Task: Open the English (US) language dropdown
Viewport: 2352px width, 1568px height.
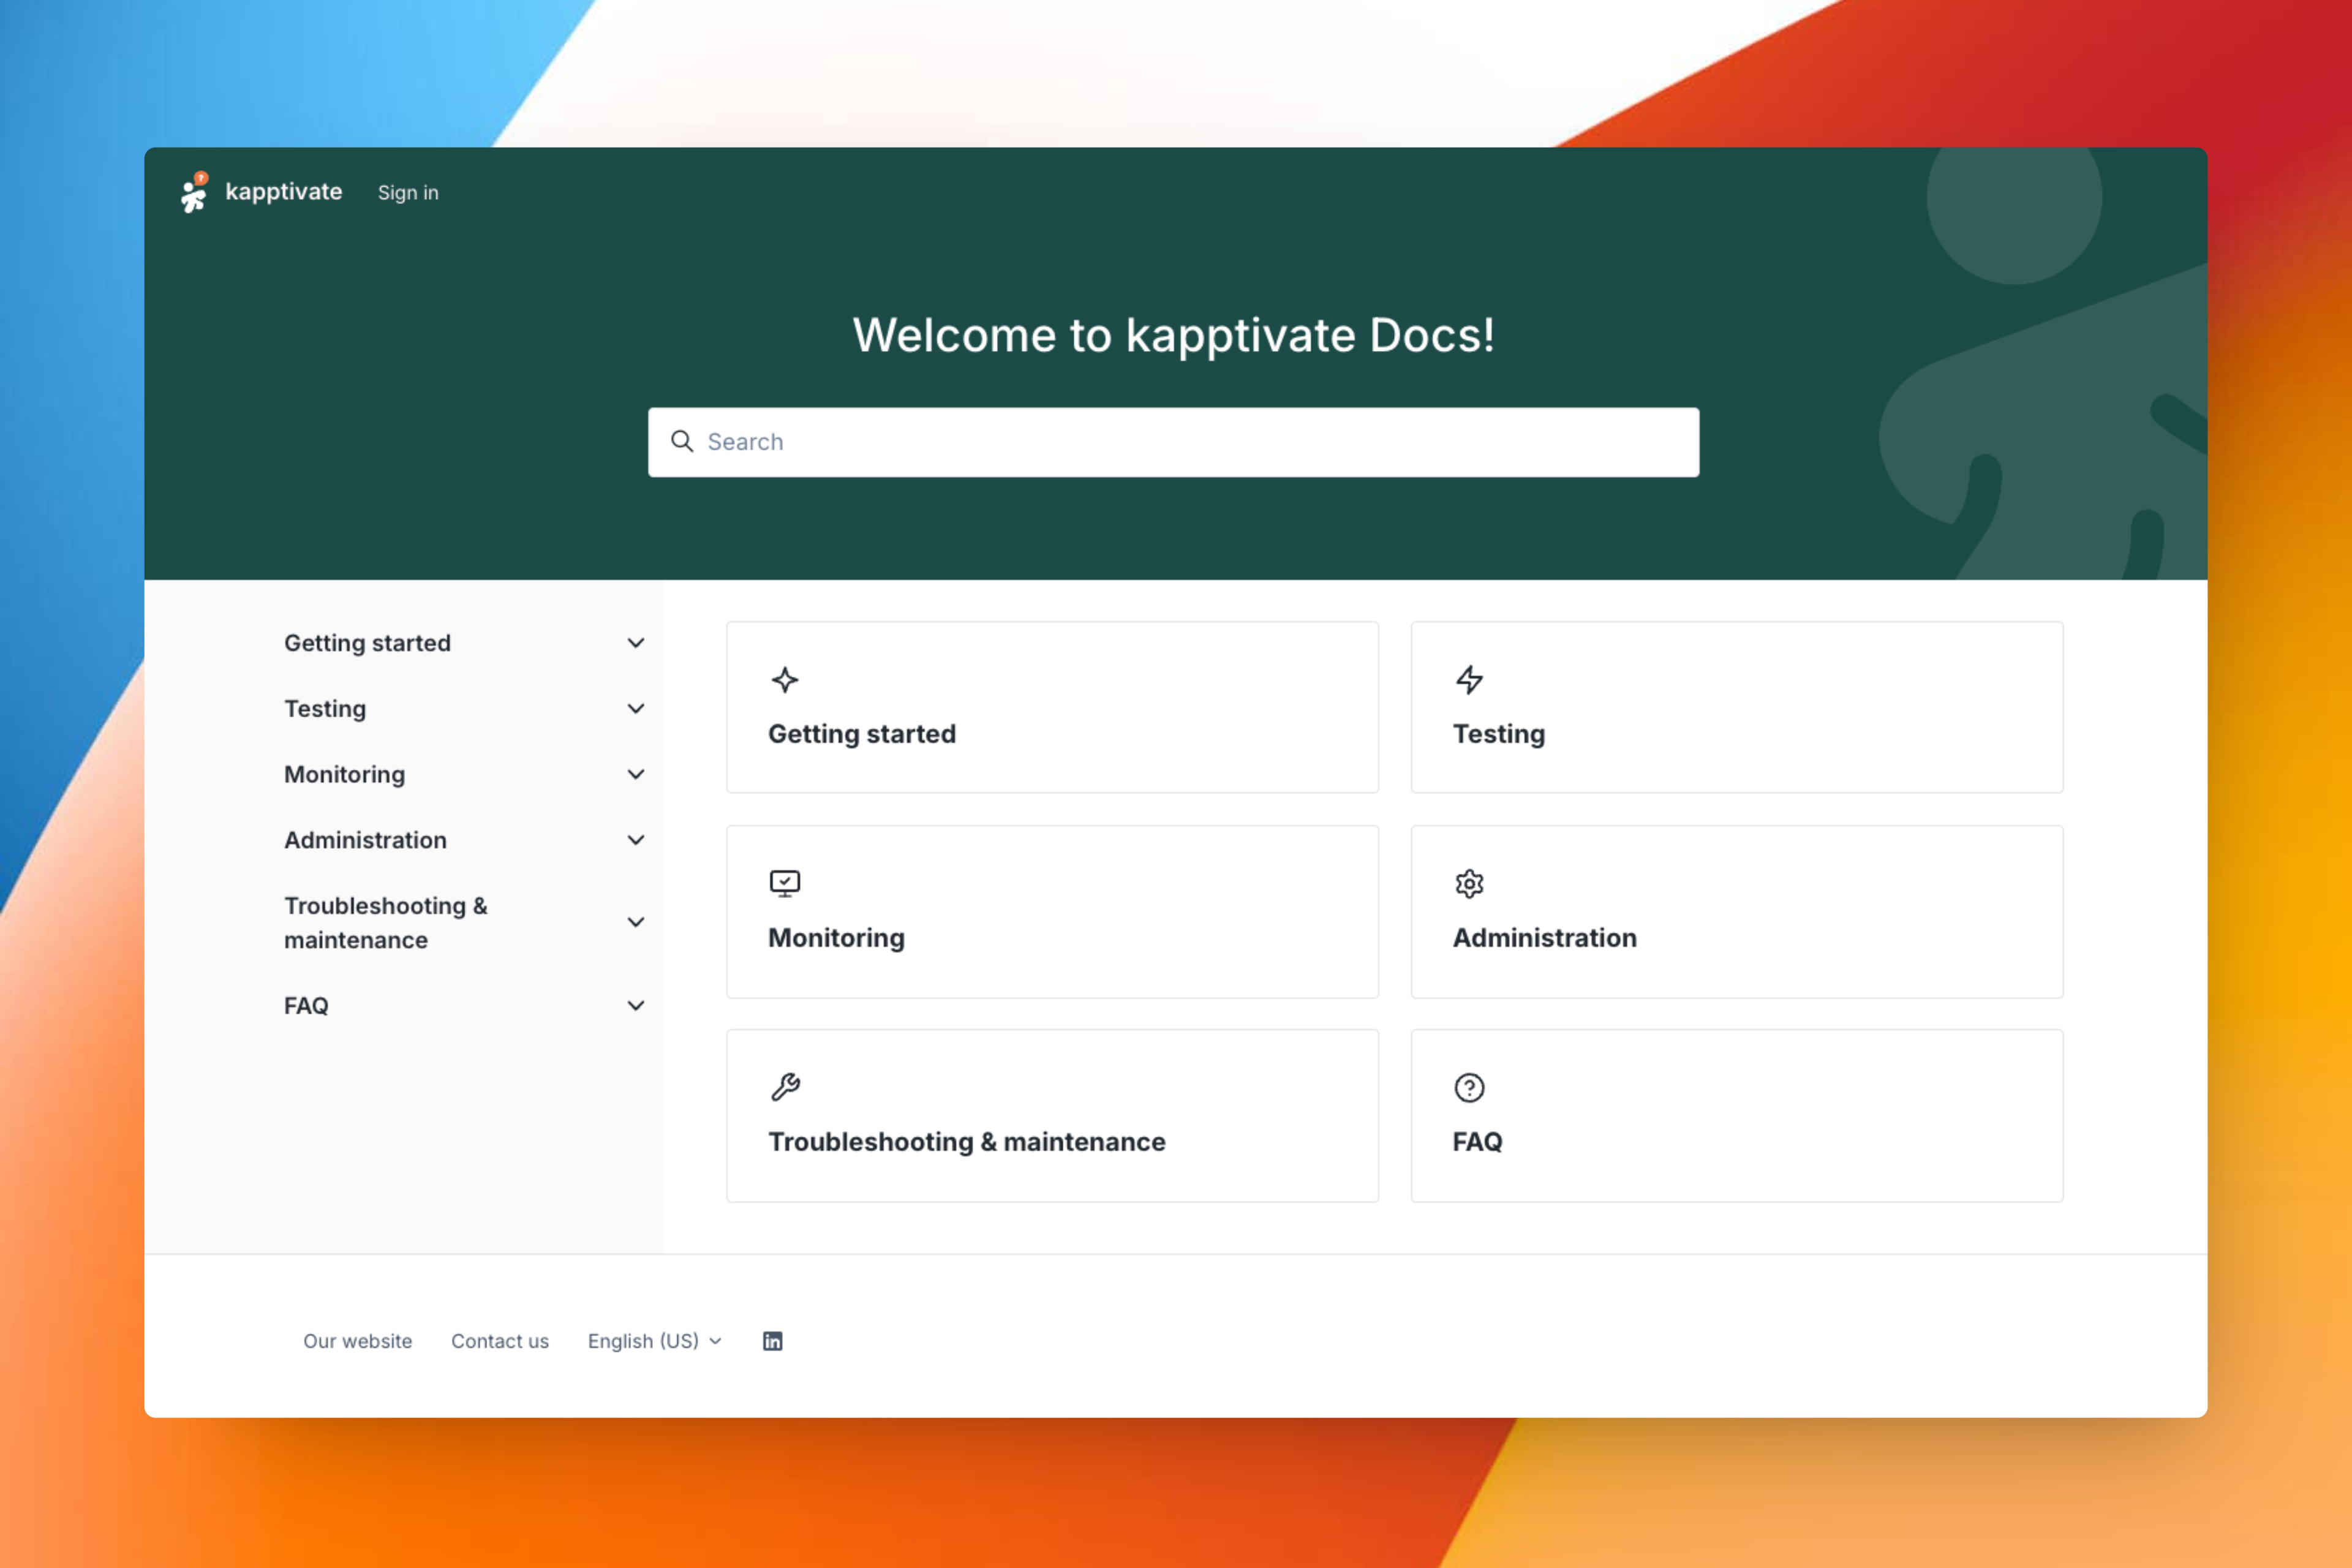Action: click(x=654, y=1341)
